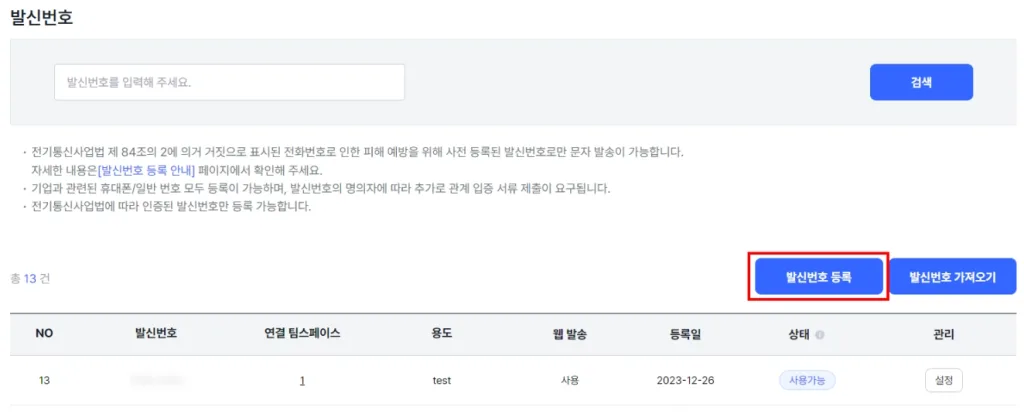Click the blue 검색 button
1024x414 pixels.
point(921,82)
